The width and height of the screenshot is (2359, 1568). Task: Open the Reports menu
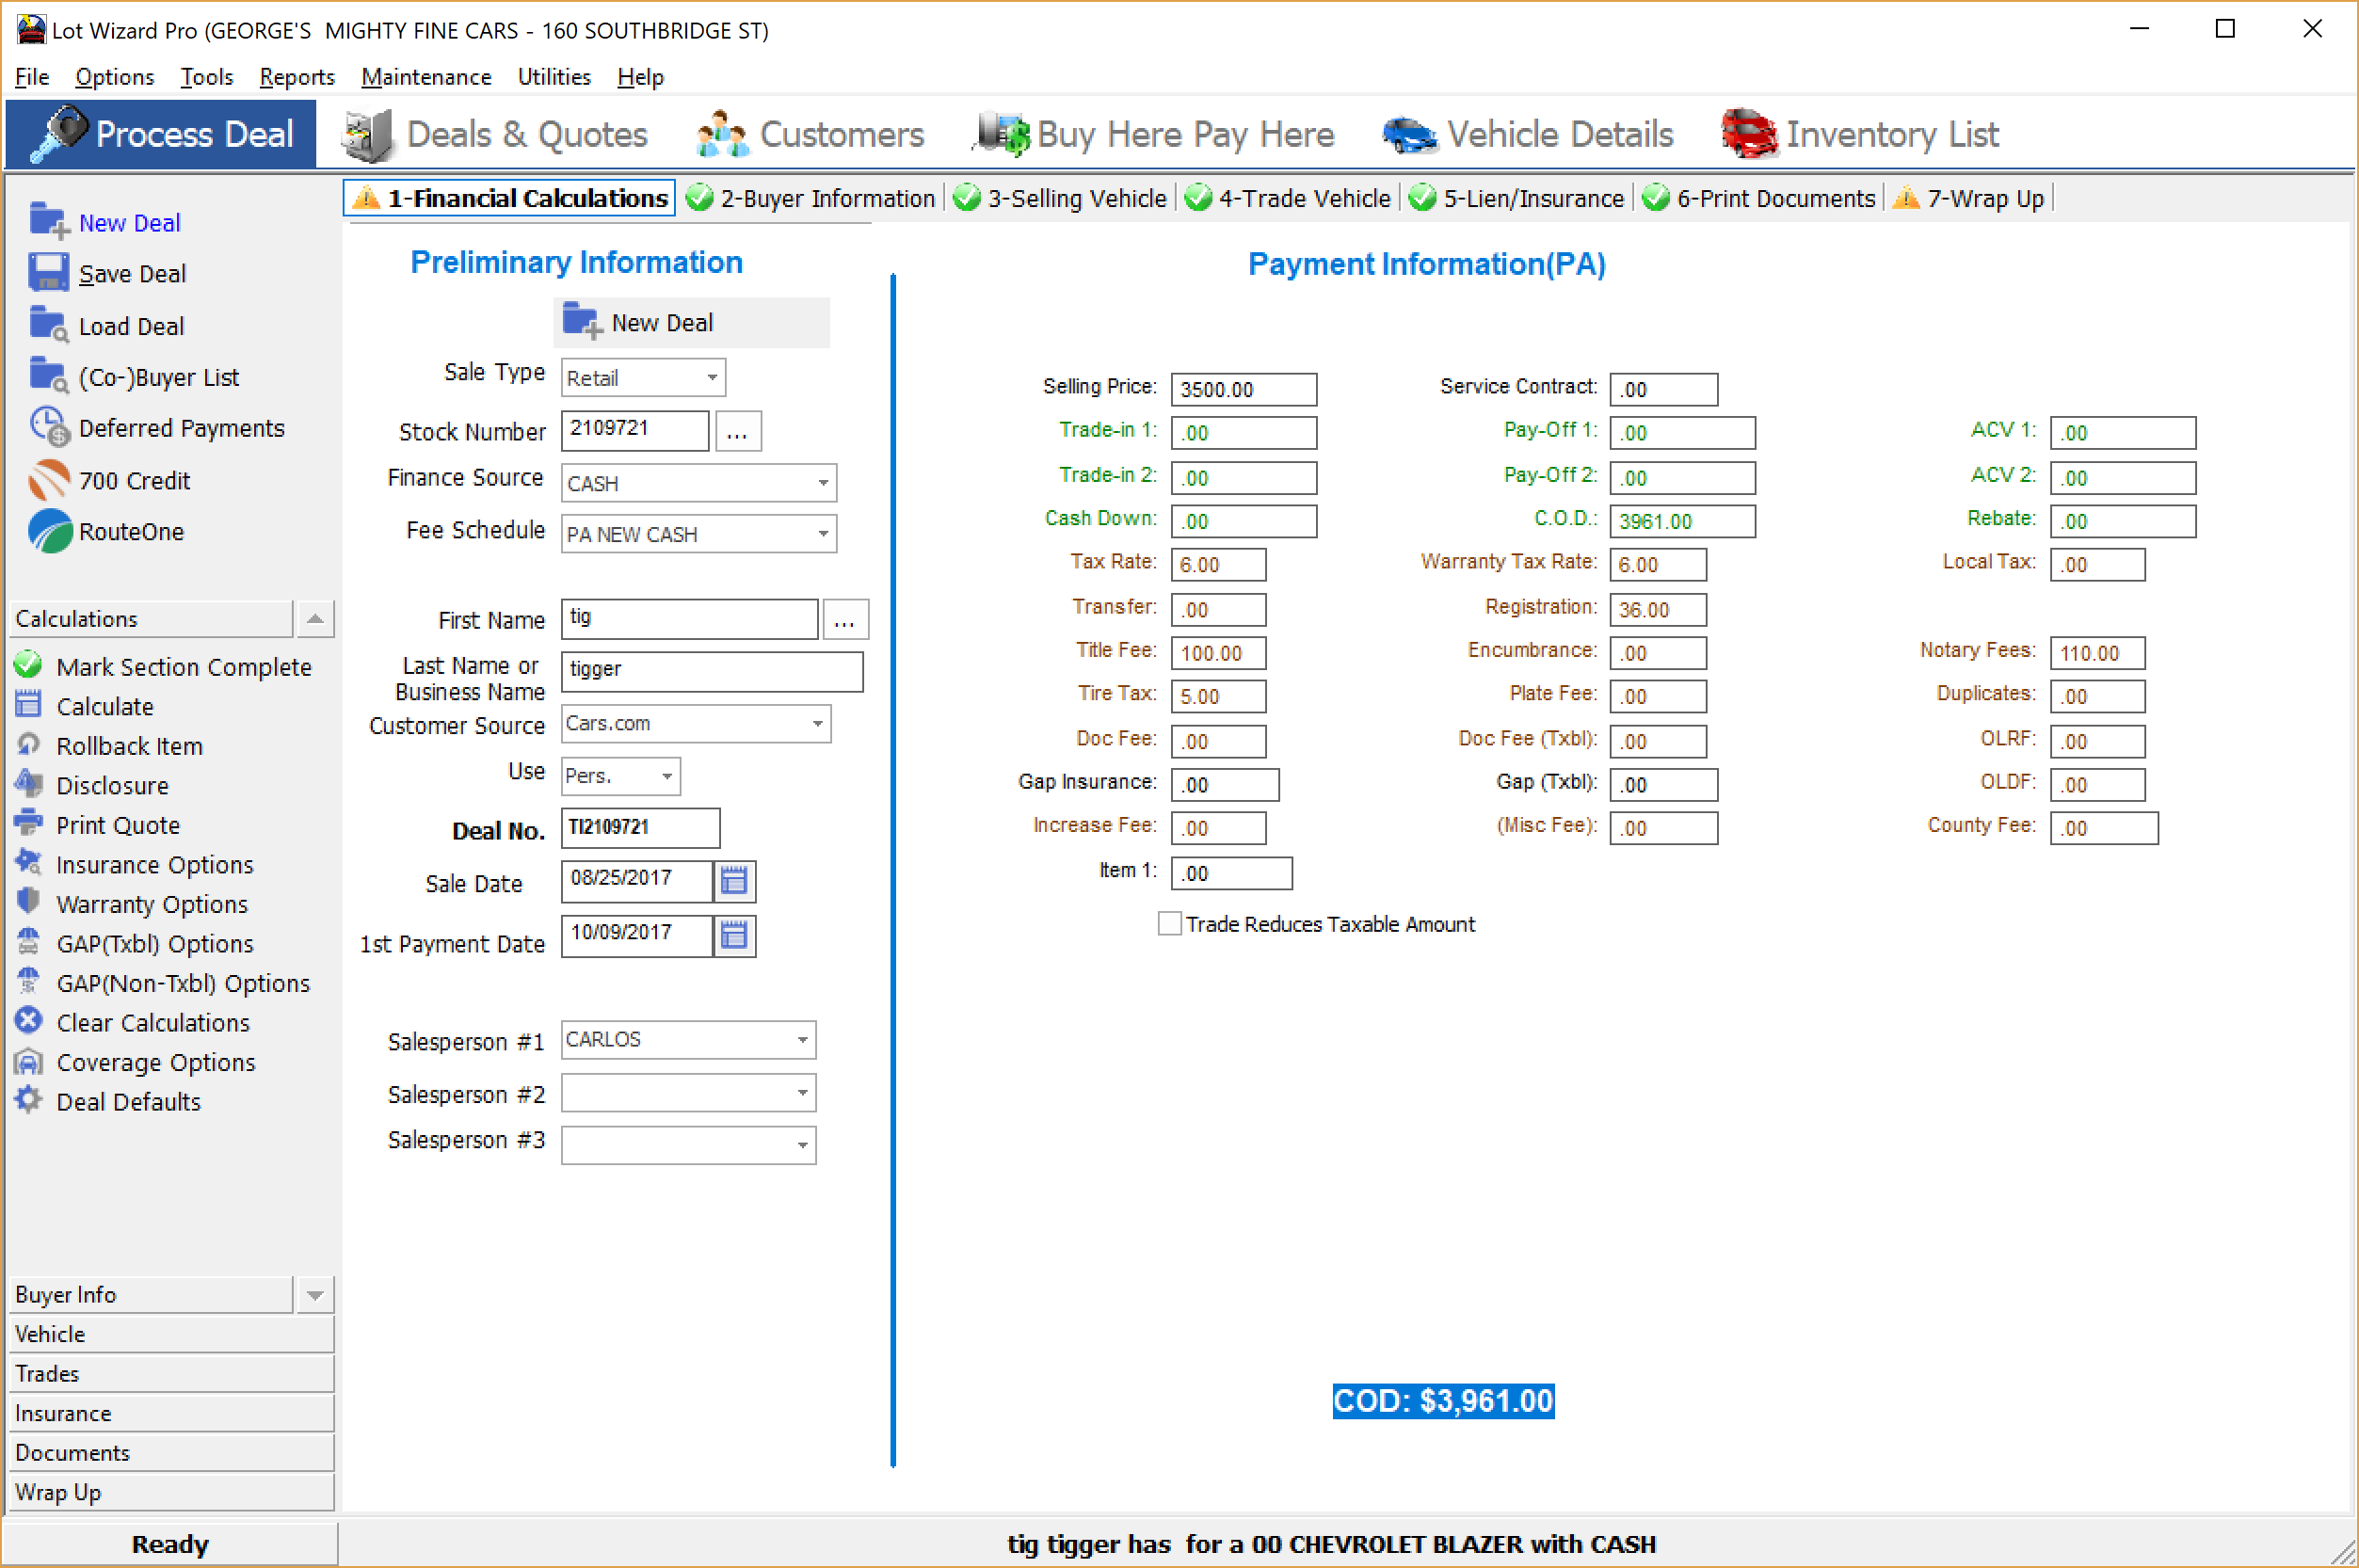tap(297, 77)
